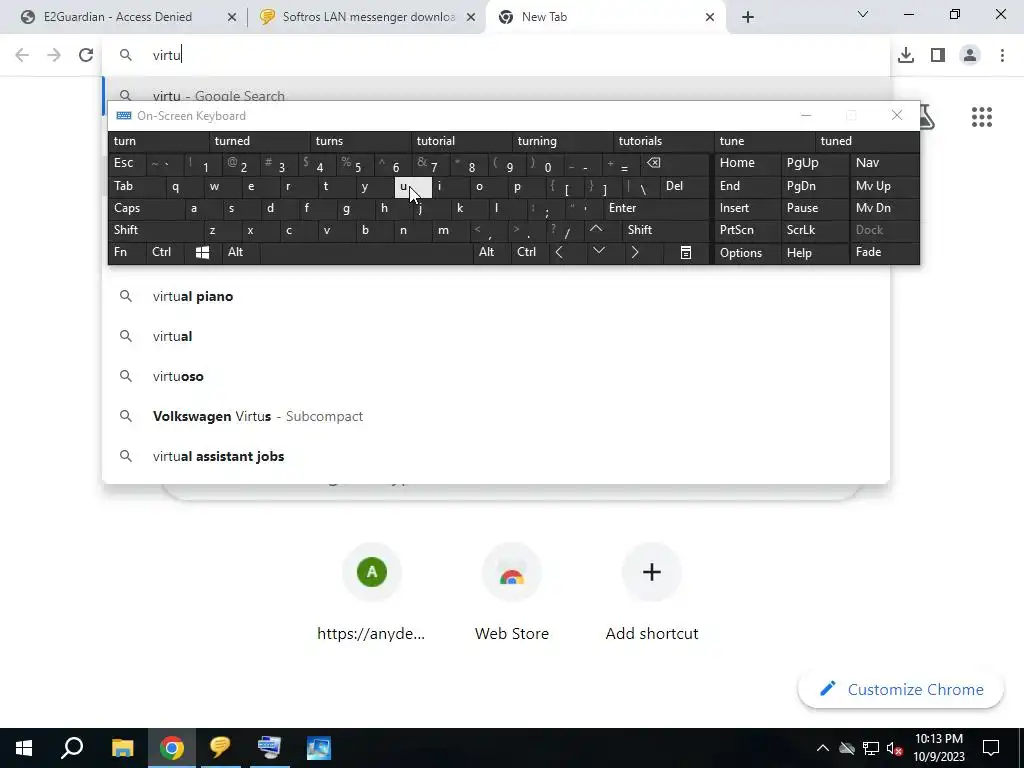Choose the 'virtuoso' search suggestion
Image resolution: width=1024 pixels, height=768 pixels.
(x=496, y=376)
